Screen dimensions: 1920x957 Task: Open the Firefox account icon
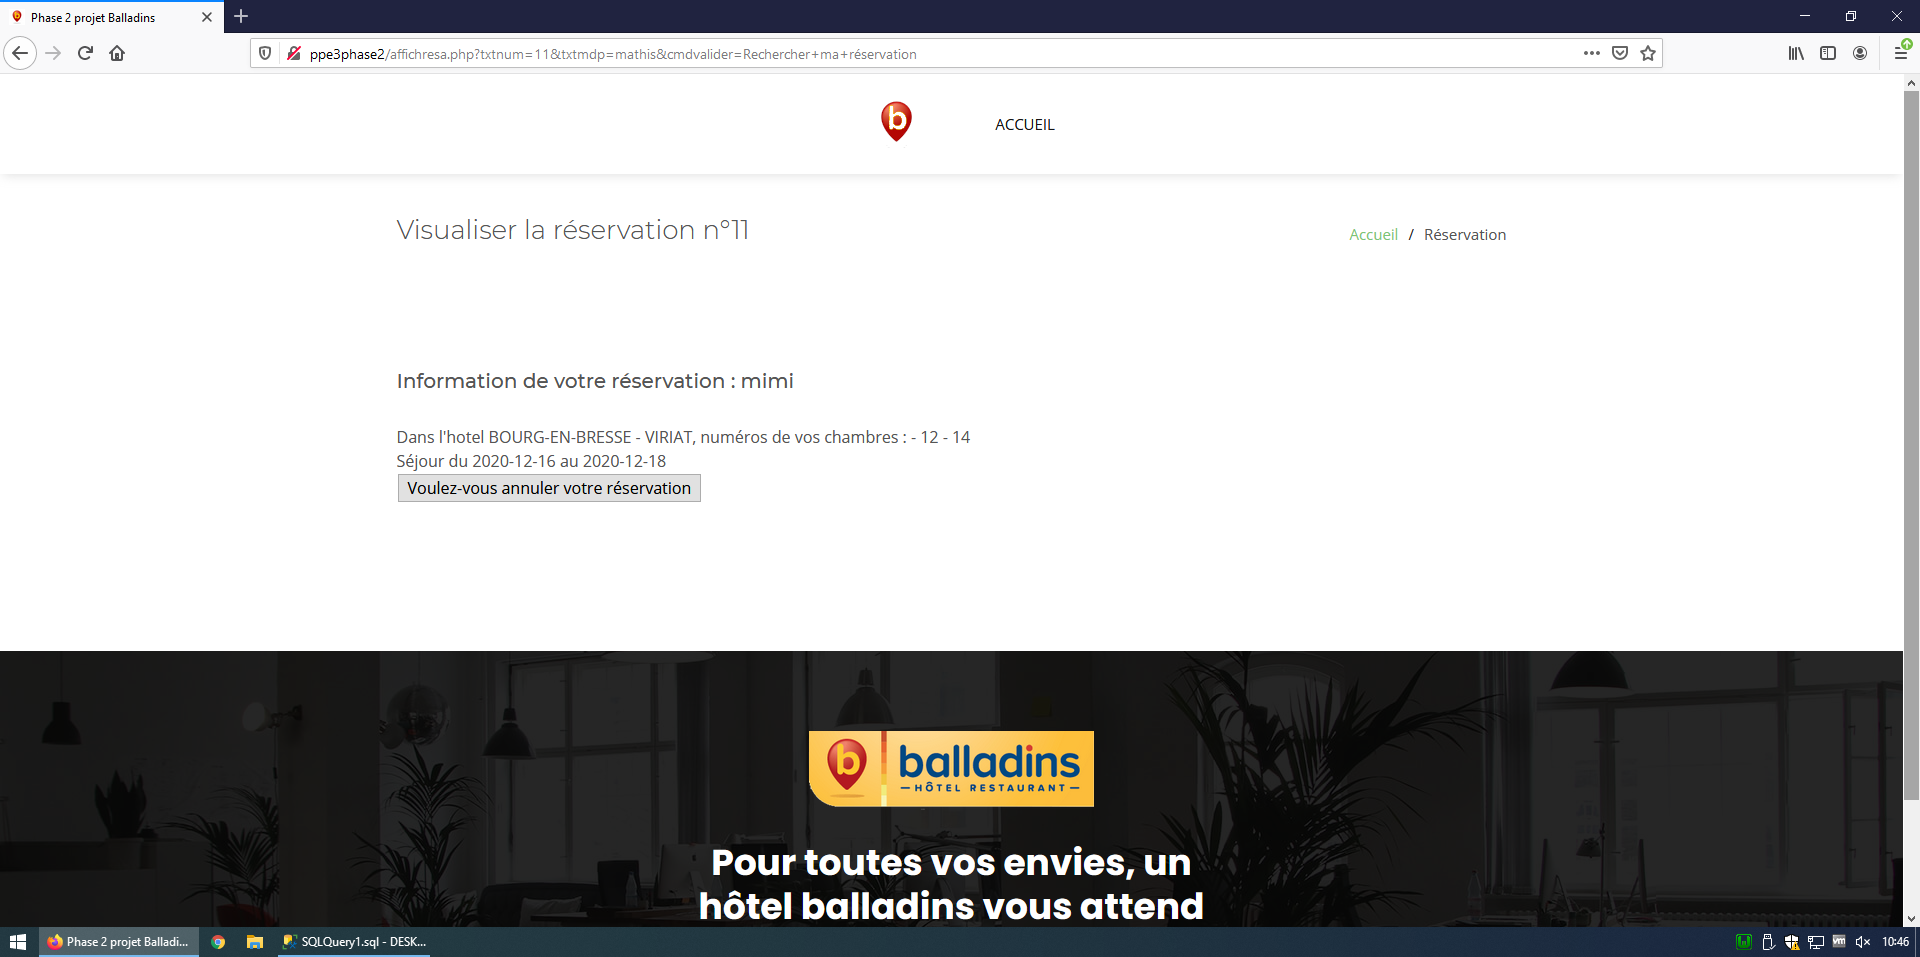pyautogui.click(x=1860, y=53)
